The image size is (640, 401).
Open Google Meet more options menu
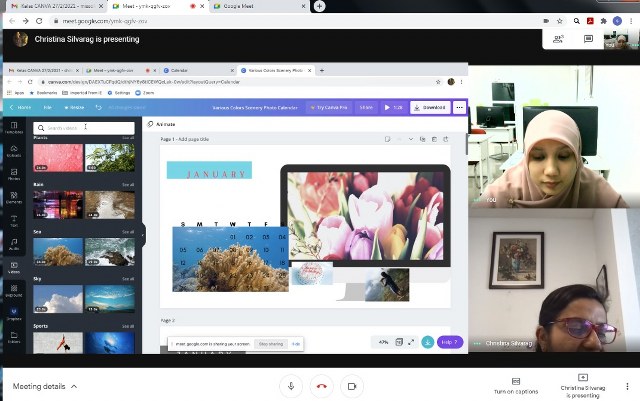[627, 386]
